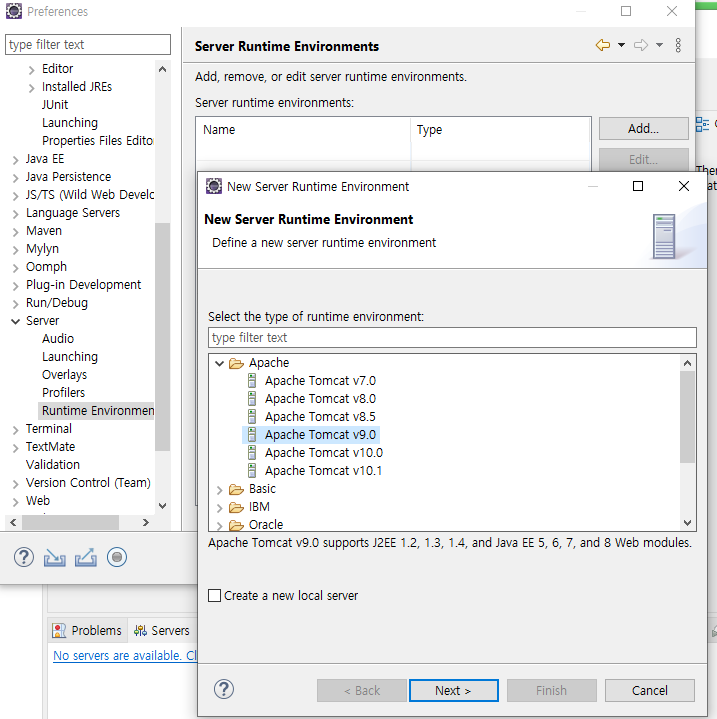
Task: Click the preferences tree horizontal scrollbar thumb
Action: point(71,522)
